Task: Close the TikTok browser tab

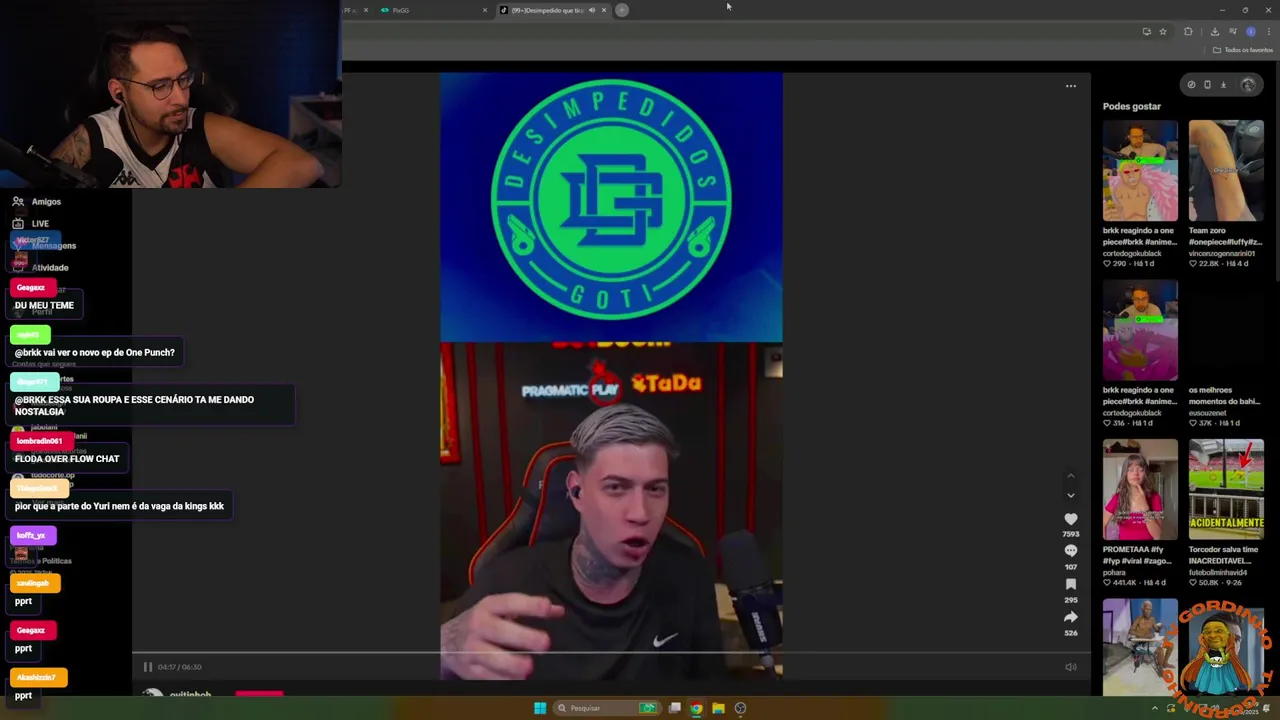Action: pyautogui.click(x=604, y=10)
